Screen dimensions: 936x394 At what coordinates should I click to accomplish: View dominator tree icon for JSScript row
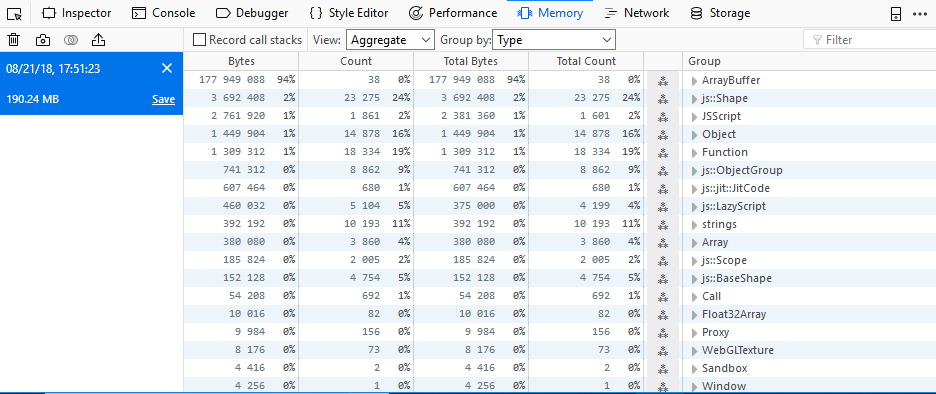[x=663, y=116]
